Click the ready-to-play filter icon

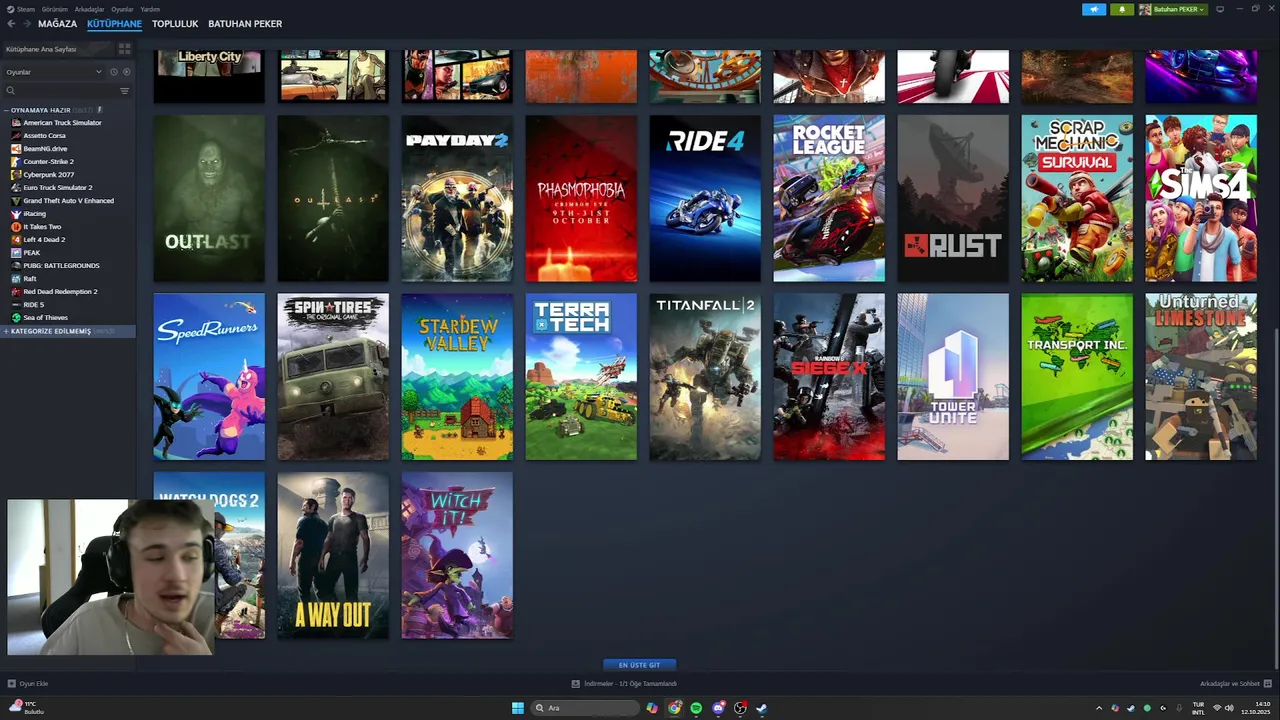coord(126,72)
